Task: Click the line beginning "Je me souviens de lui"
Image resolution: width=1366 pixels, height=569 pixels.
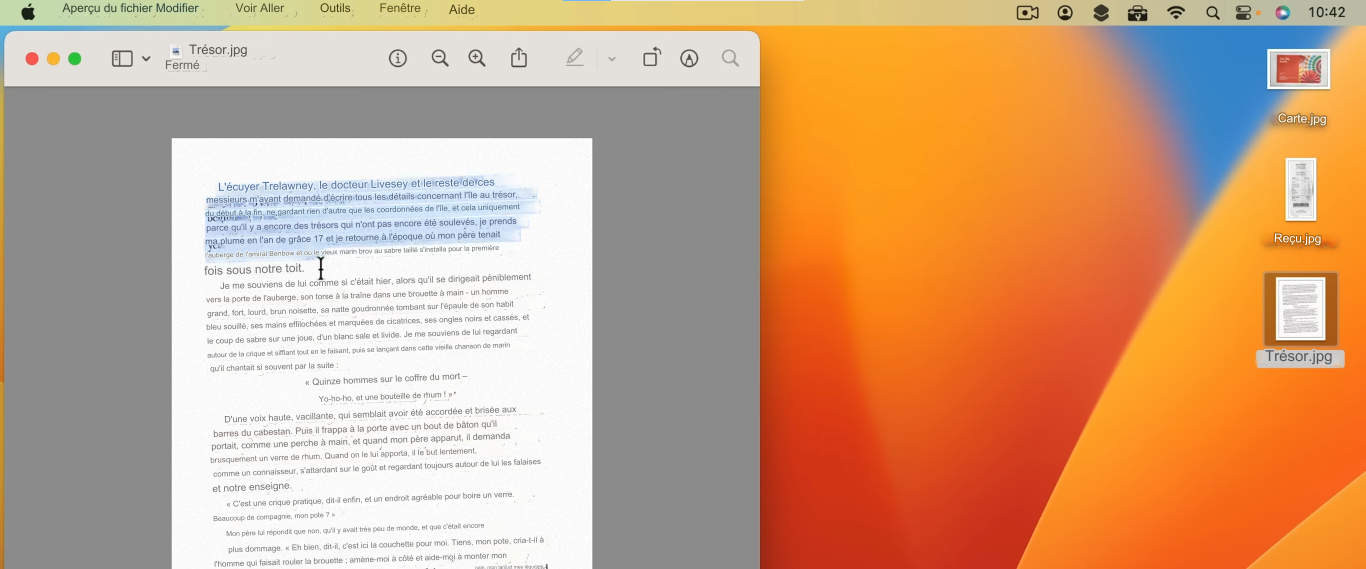Action: [x=376, y=281]
